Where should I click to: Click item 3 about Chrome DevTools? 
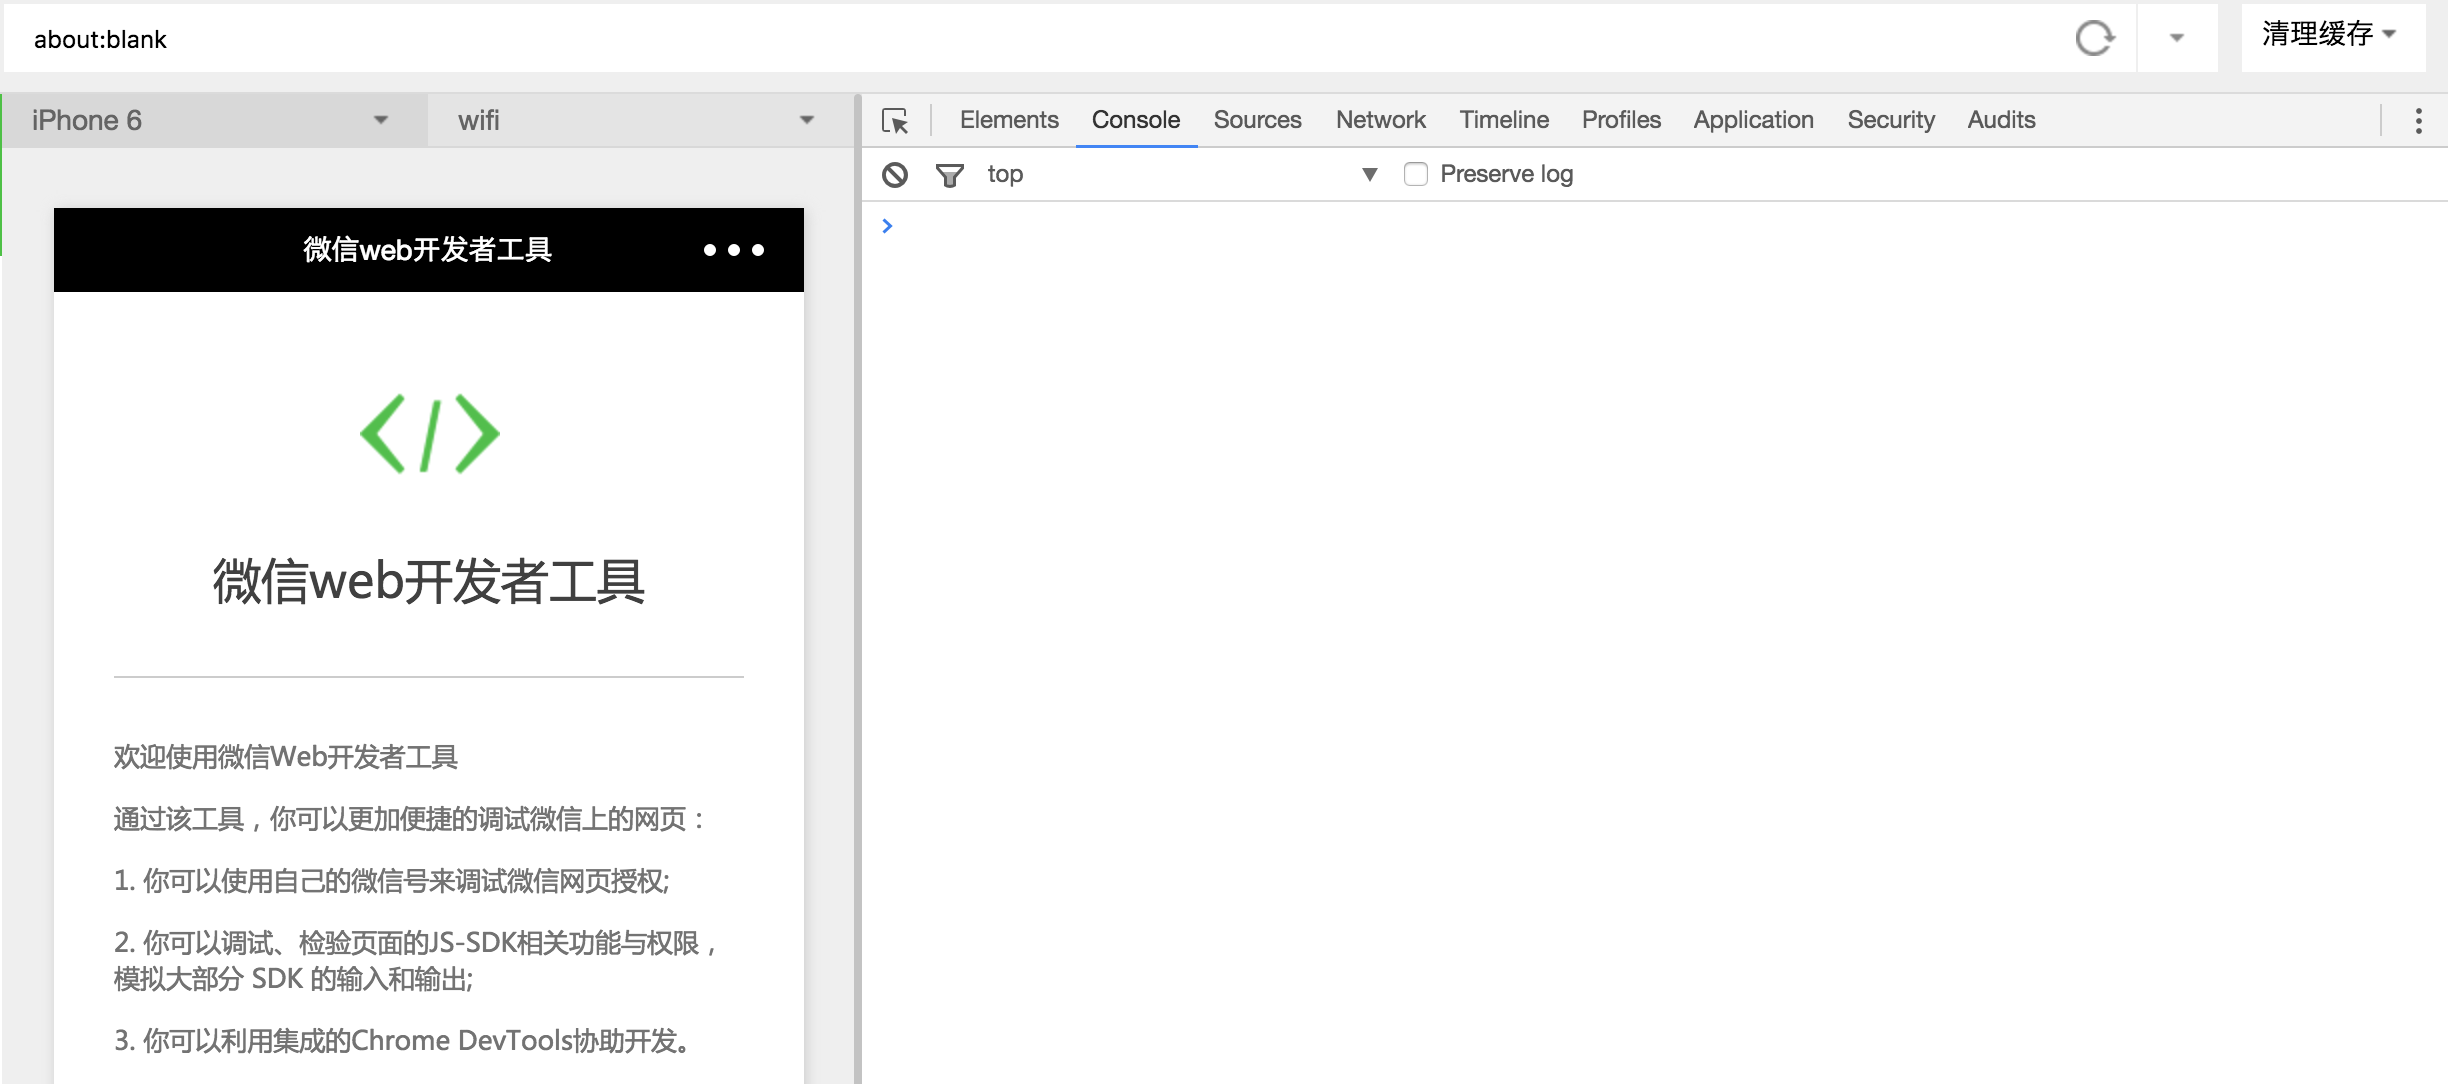tap(402, 1041)
